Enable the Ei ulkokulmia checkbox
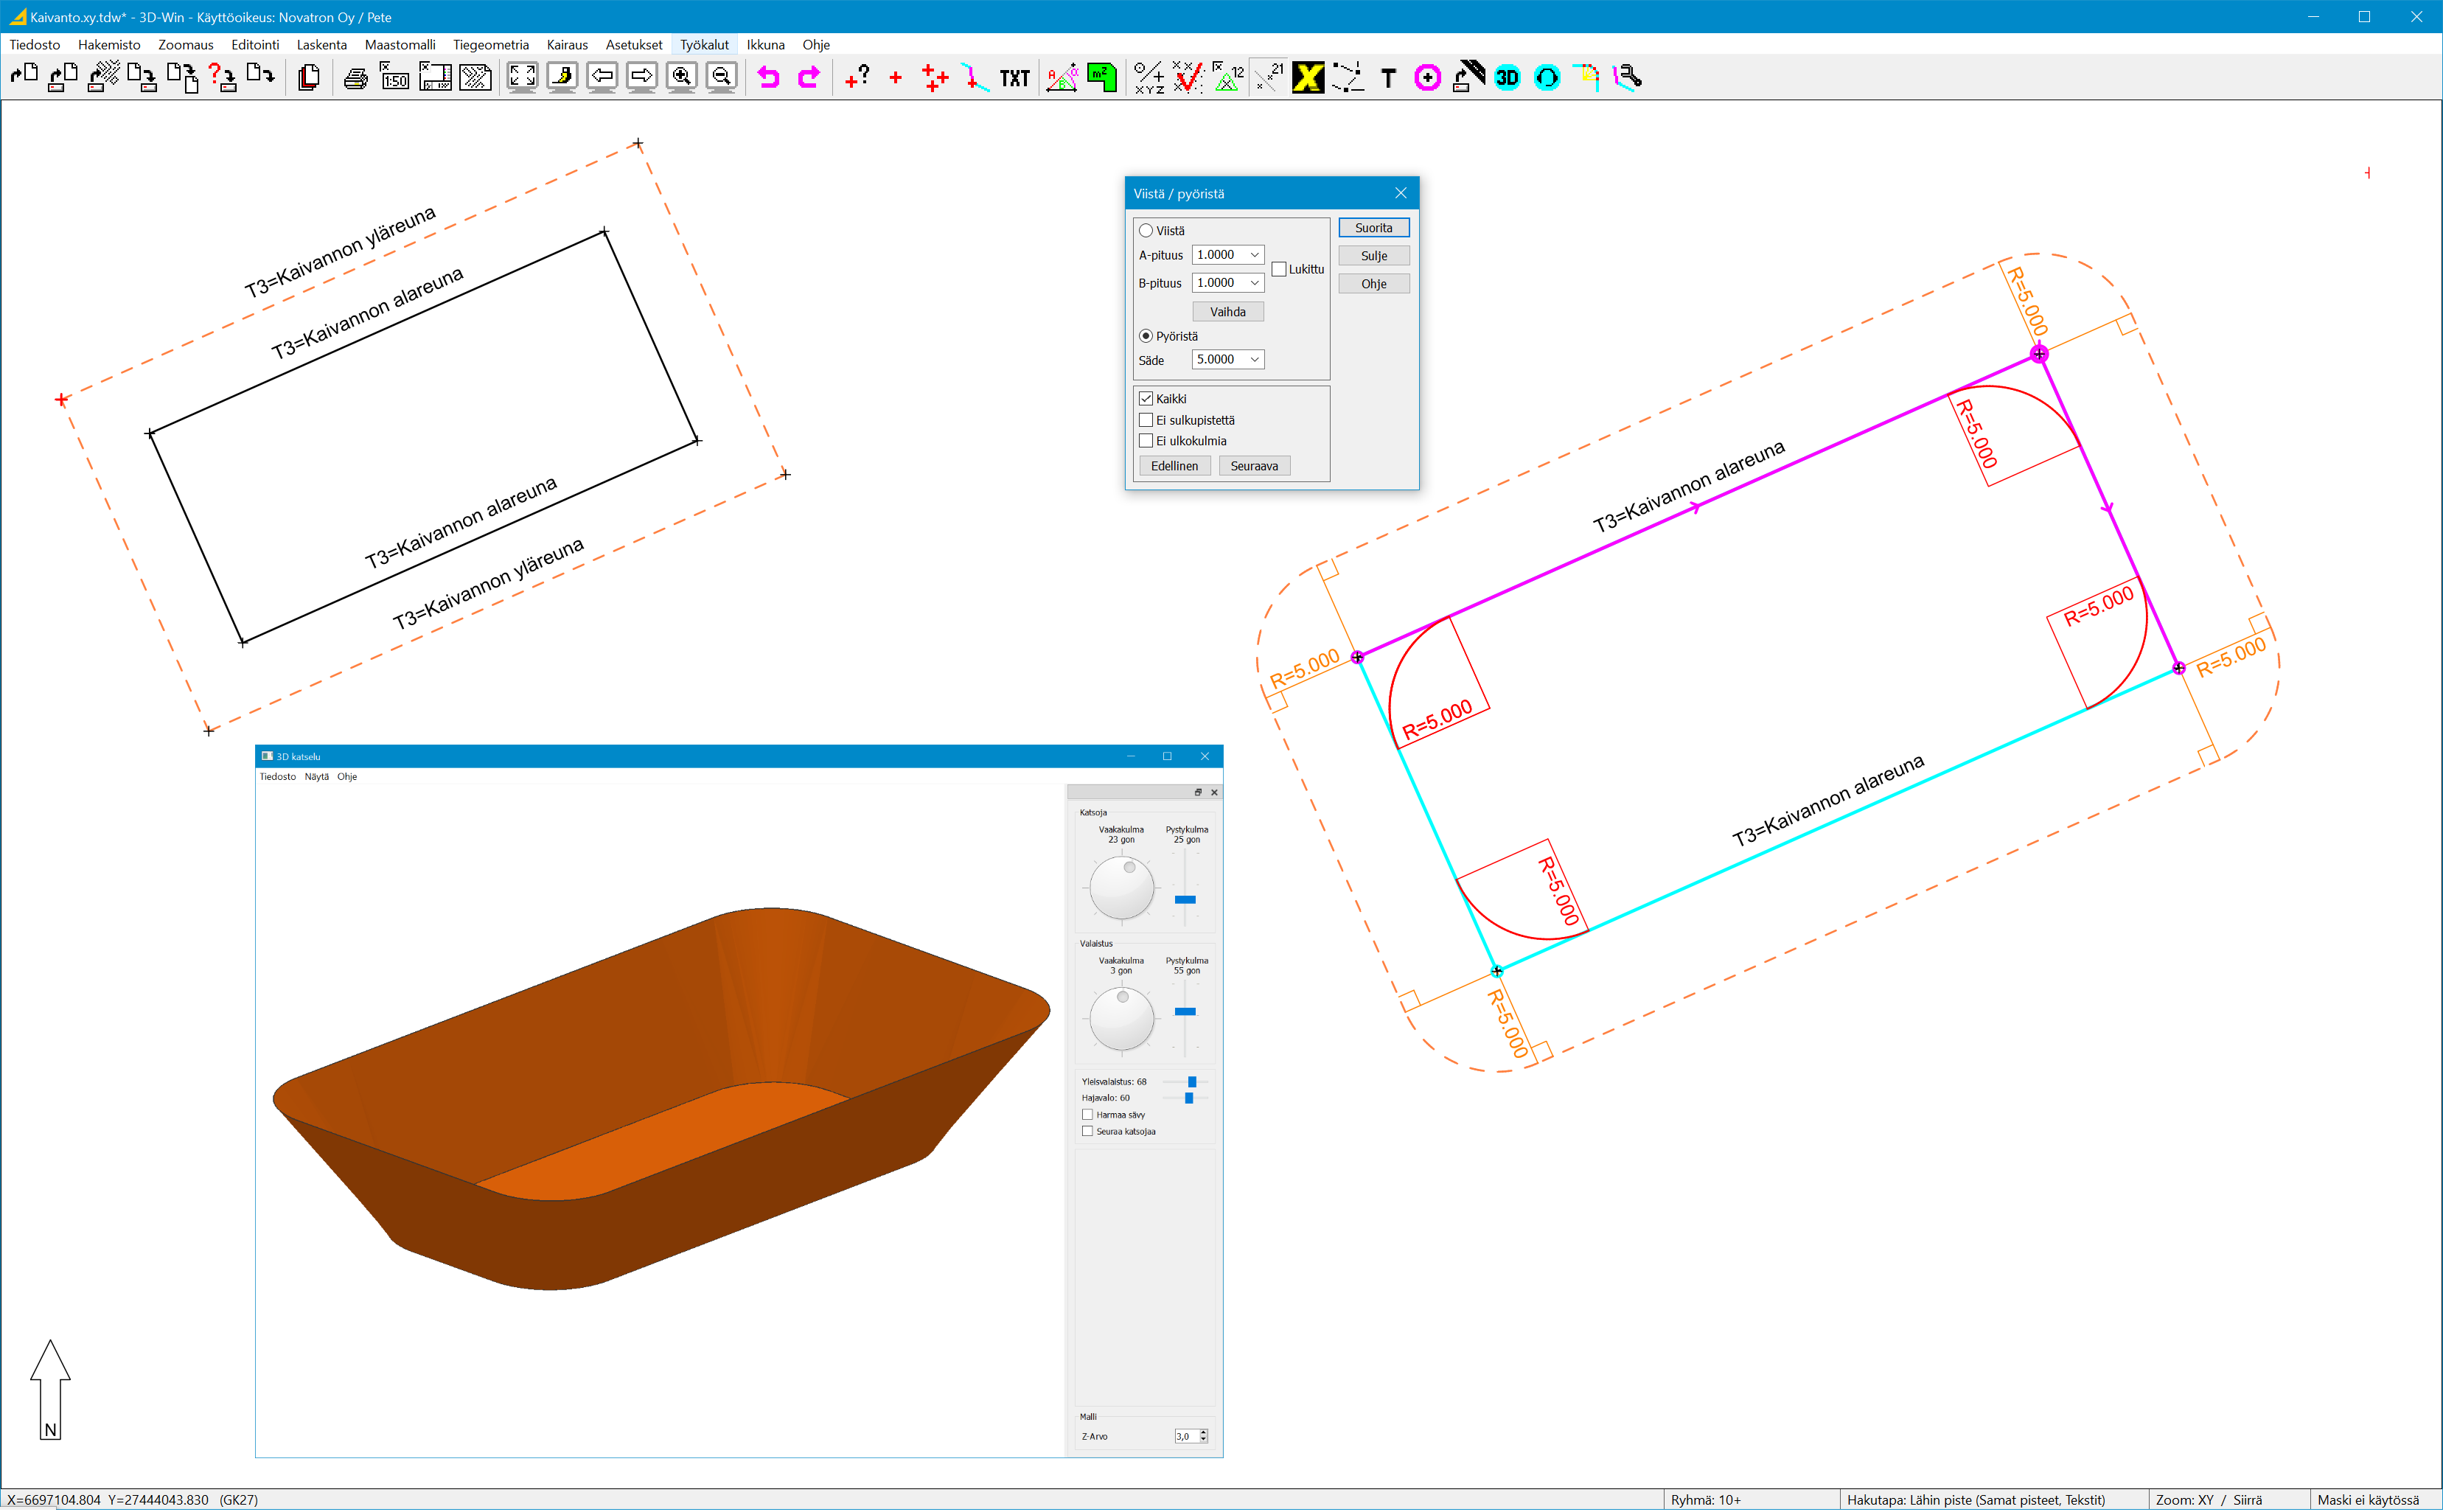Screen dimensions: 2443x1512 pos(1146,441)
